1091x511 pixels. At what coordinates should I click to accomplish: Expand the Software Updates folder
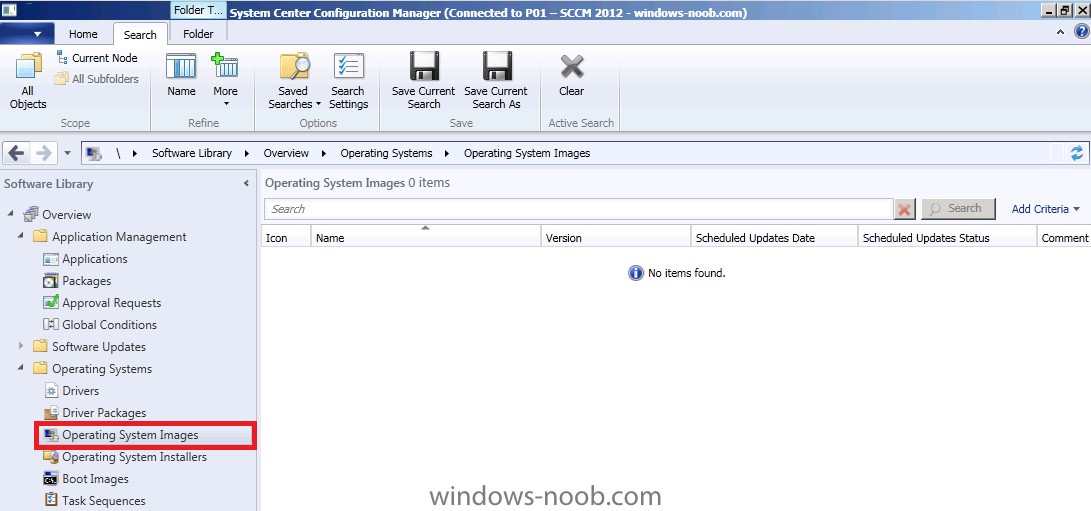click(21, 346)
